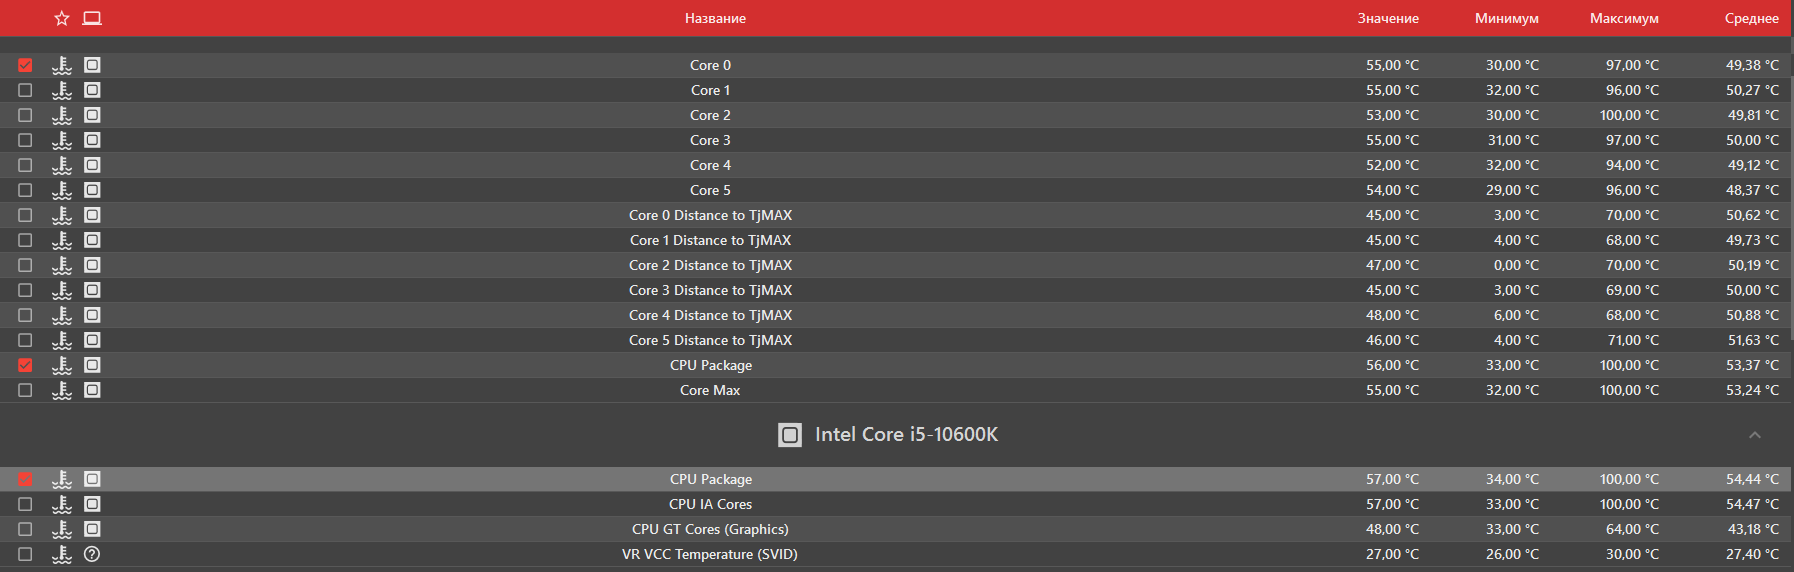The width and height of the screenshot is (1794, 572).
Task: Click chip icon in Core 2 row
Action: click(x=92, y=115)
